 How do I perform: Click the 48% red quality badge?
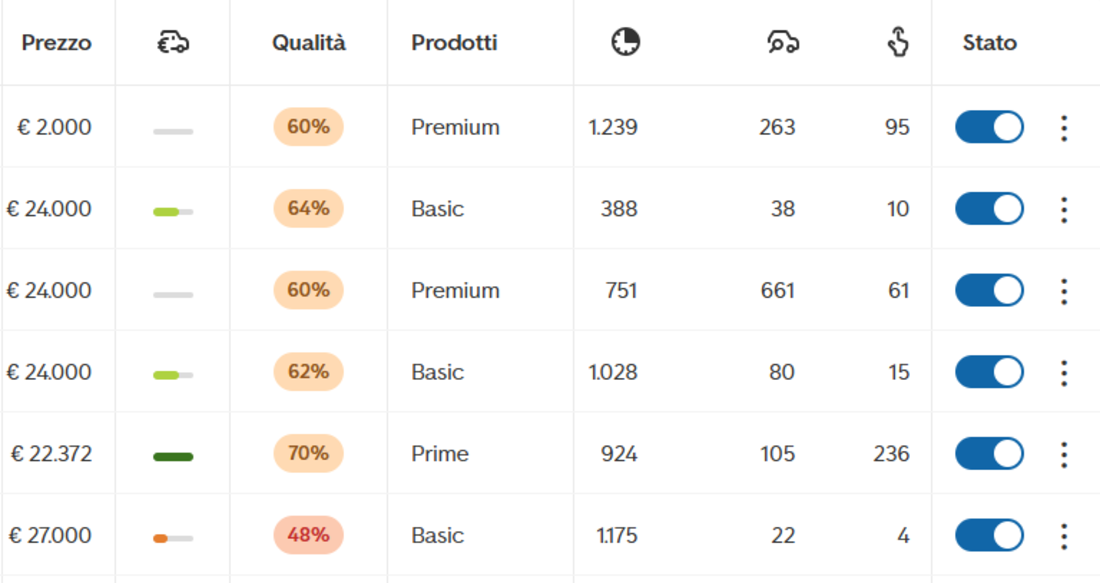tap(308, 535)
